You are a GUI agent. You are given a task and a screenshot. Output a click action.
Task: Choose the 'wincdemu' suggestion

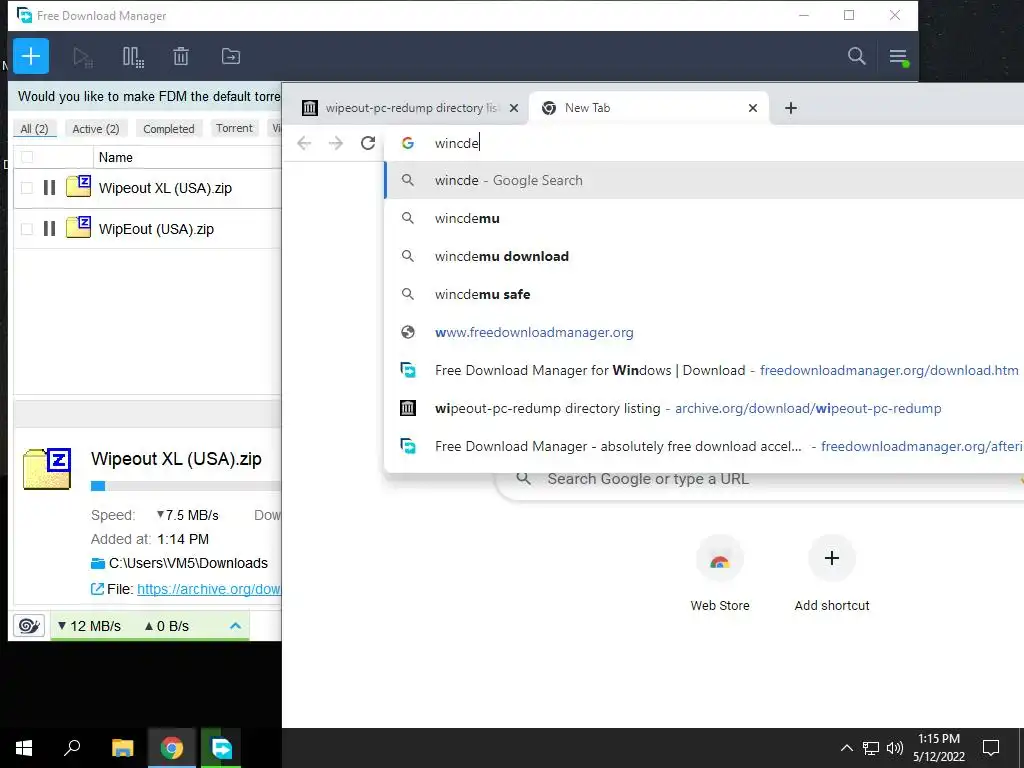coord(704,218)
